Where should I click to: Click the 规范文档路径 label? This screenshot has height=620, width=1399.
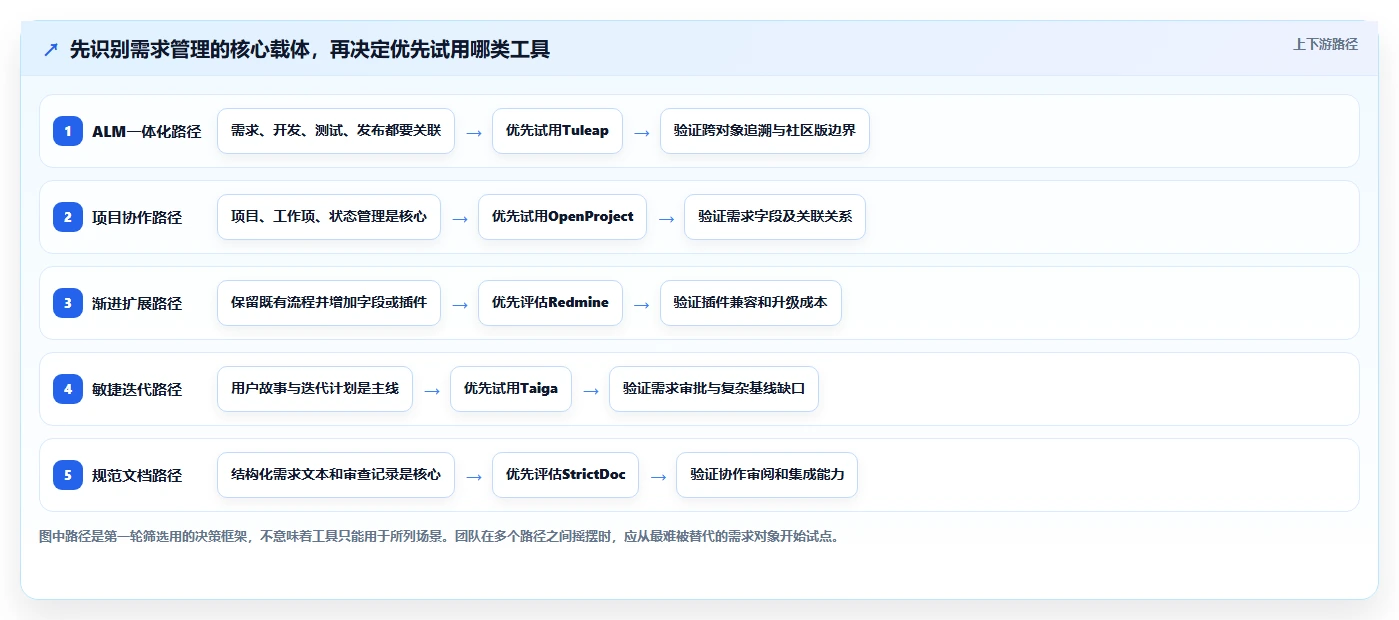click(x=137, y=475)
